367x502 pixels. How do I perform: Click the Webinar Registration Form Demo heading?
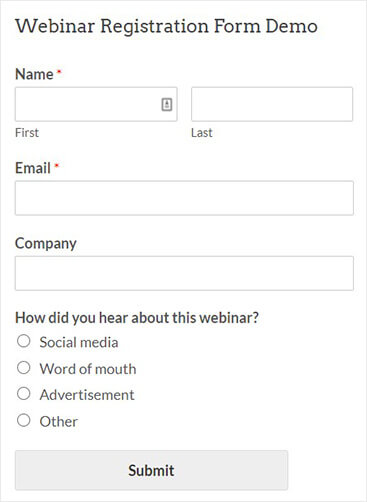(x=166, y=26)
